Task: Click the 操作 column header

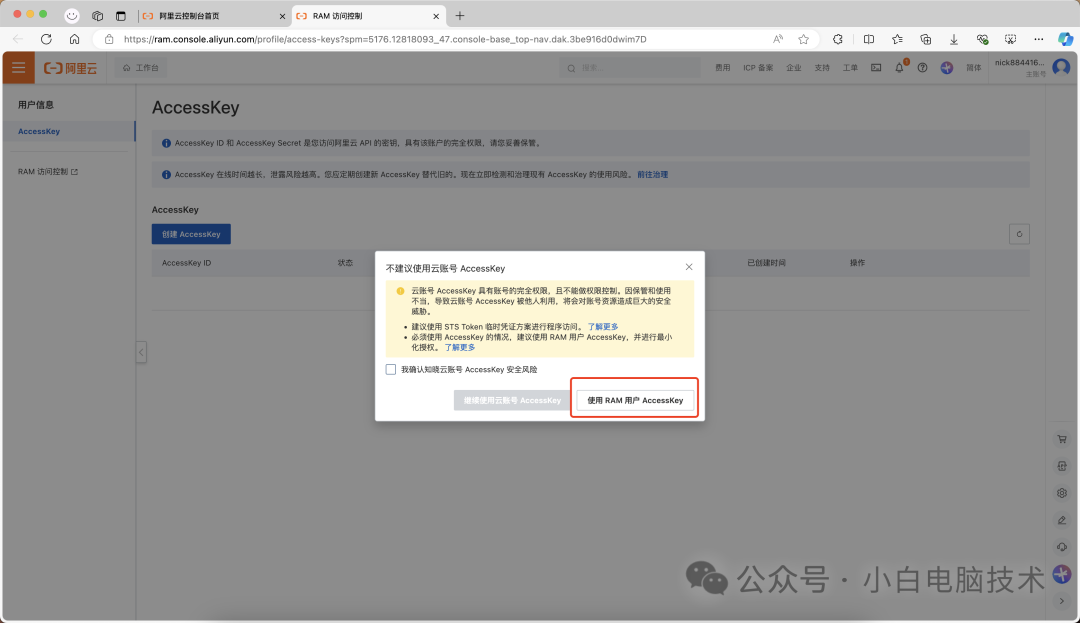Action: point(858,263)
